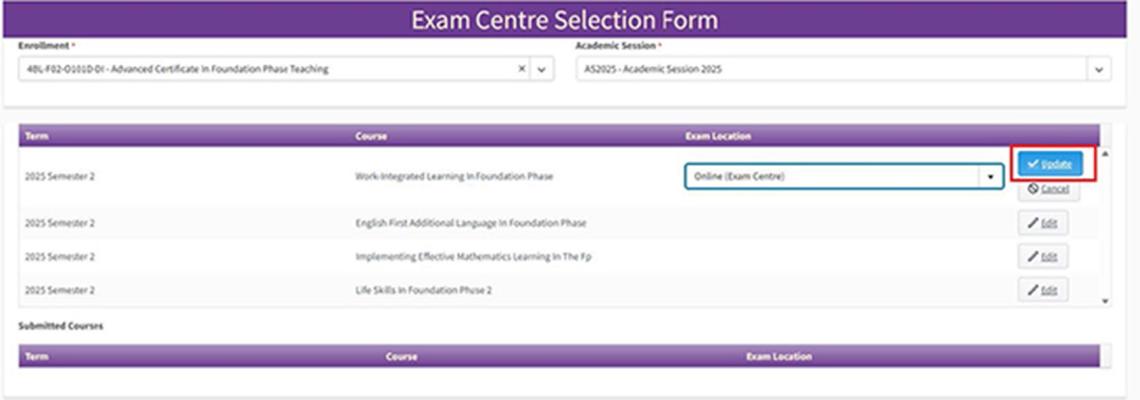Edit the Life Skills In Foundation Phase 2 row
The height and width of the screenshot is (400, 1140).
coord(1043,290)
